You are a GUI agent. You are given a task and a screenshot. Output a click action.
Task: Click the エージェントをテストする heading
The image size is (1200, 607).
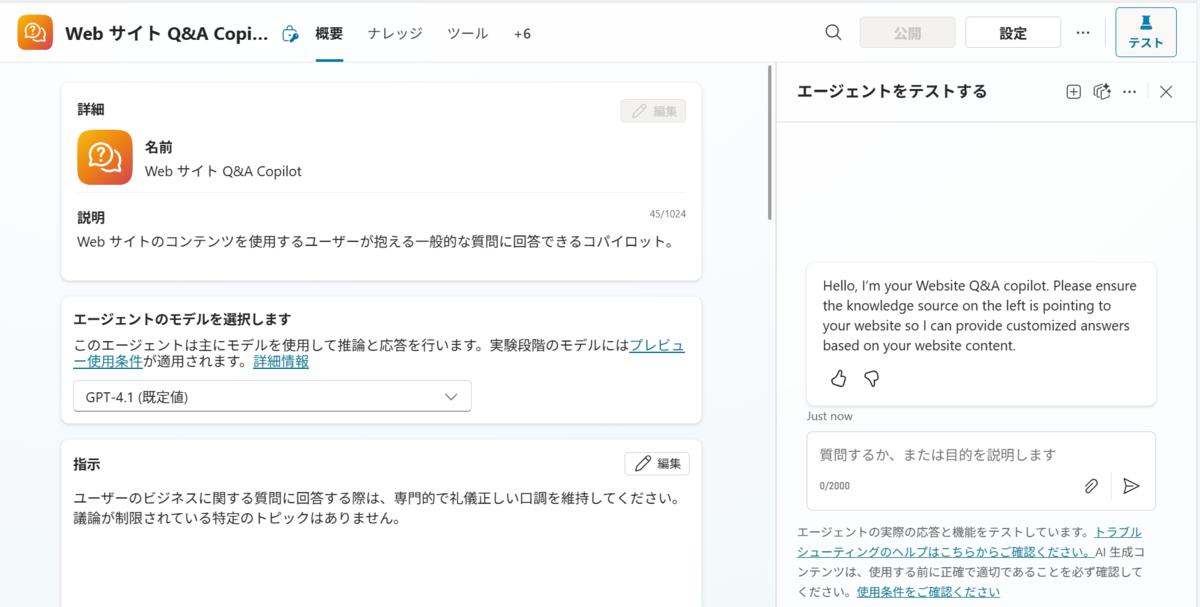click(892, 91)
